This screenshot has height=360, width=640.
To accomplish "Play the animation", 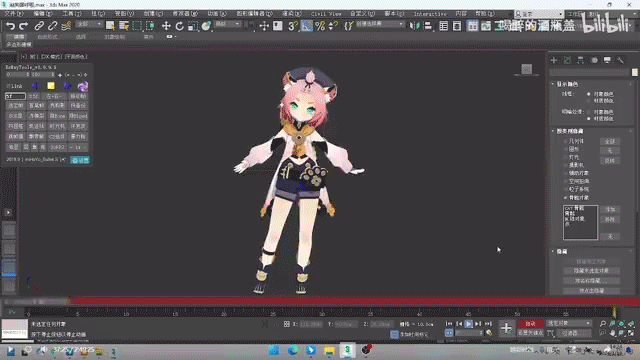I will pos(468,324).
